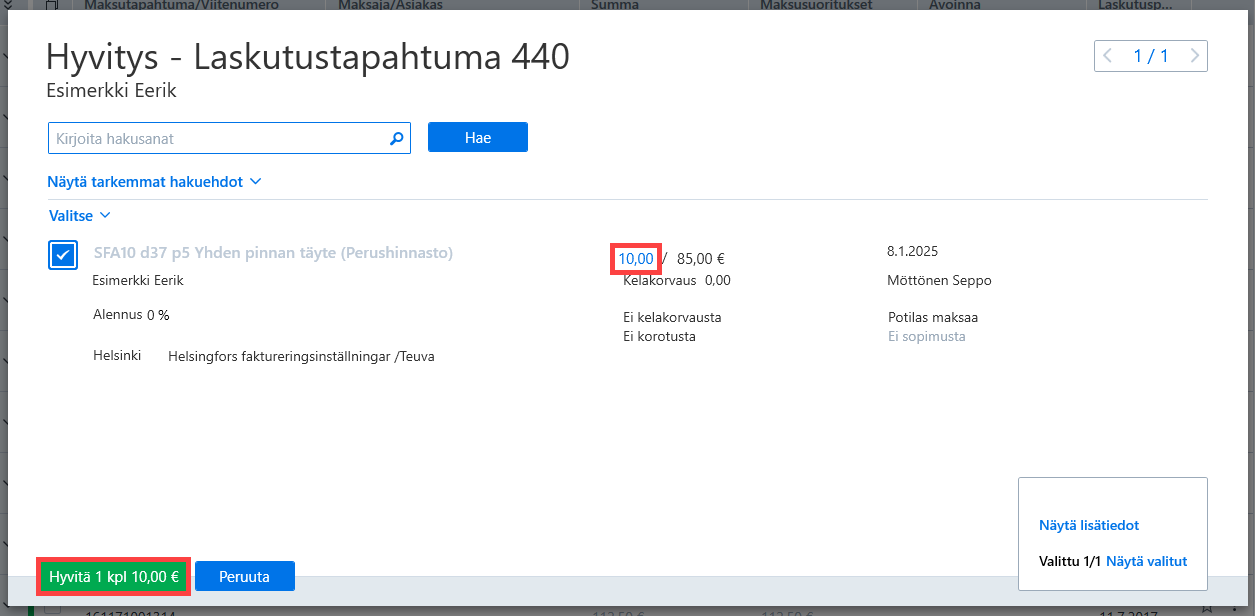
Task: Go to next page with right arrow
Action: coord(1194,56)
